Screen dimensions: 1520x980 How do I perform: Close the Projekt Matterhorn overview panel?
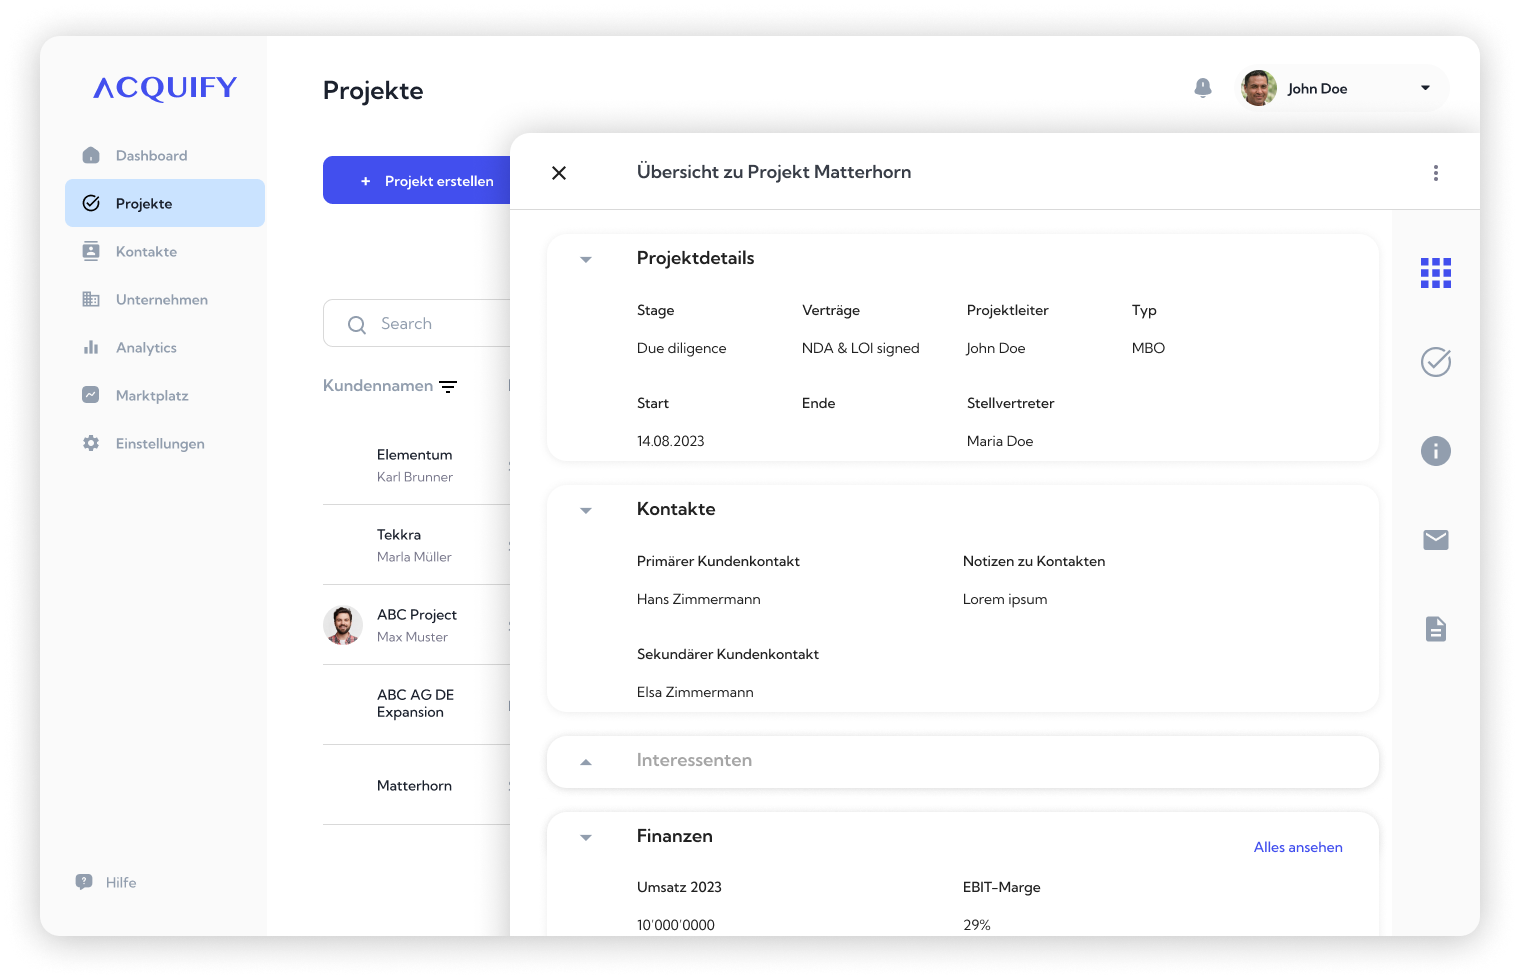click(x=559, y=173)
